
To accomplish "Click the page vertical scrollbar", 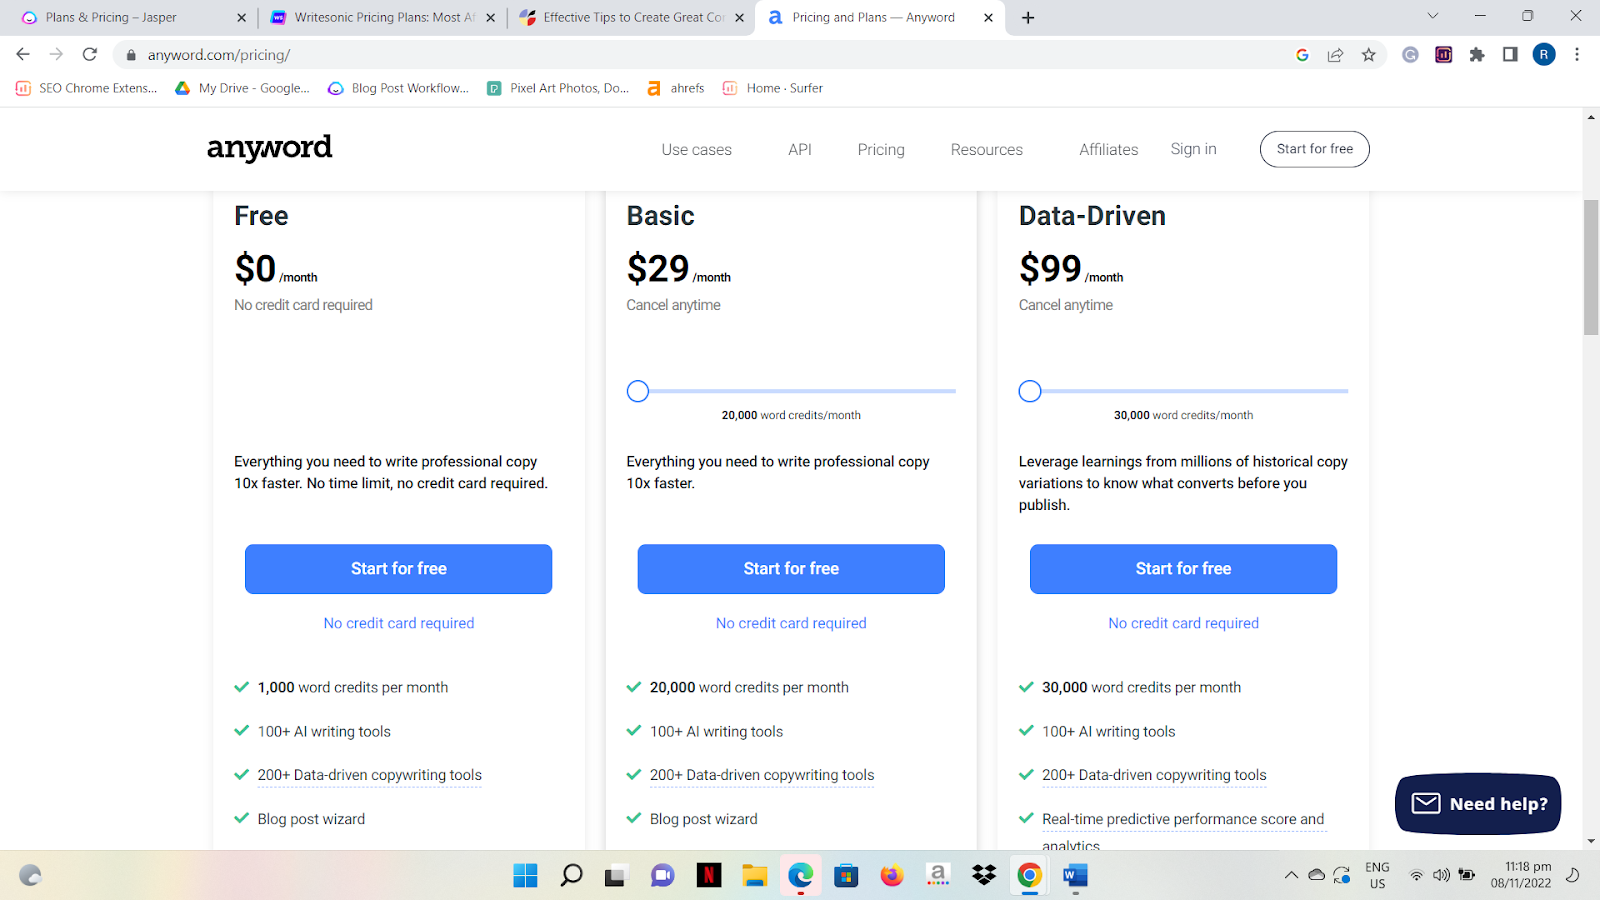I will pyautogui.click(x=1591, y=268).
